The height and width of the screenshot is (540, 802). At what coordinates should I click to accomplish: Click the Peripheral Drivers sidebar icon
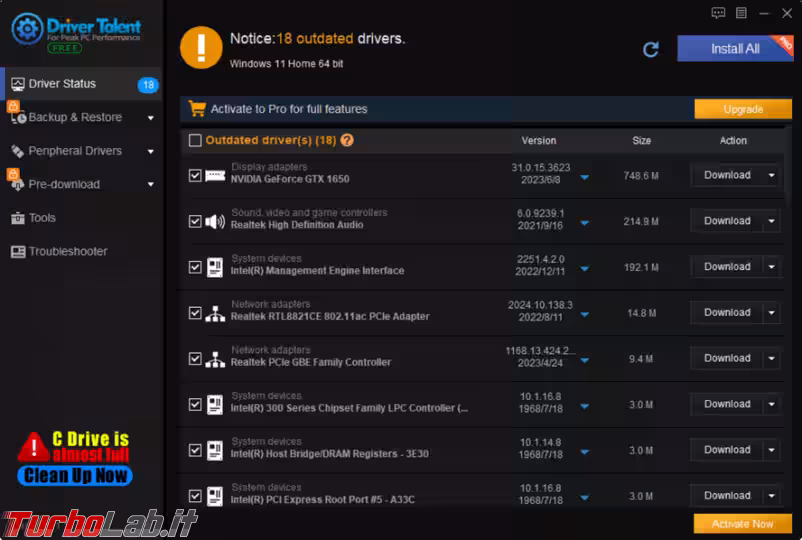point(18,151)
